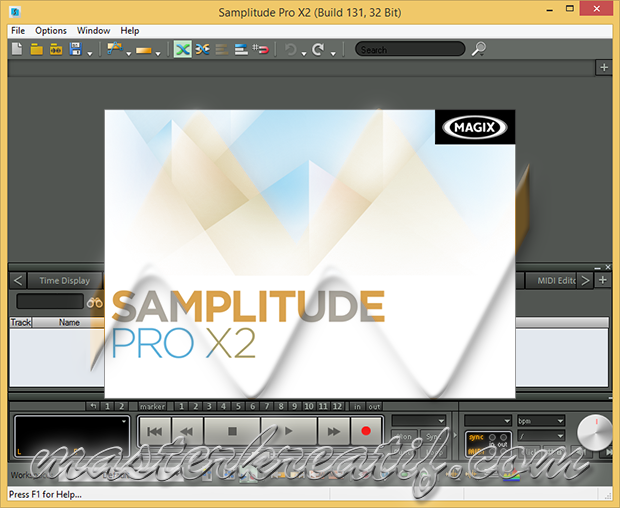
Task: Expand the arrow next to the Save icon
Action: [x=90, y=54]
